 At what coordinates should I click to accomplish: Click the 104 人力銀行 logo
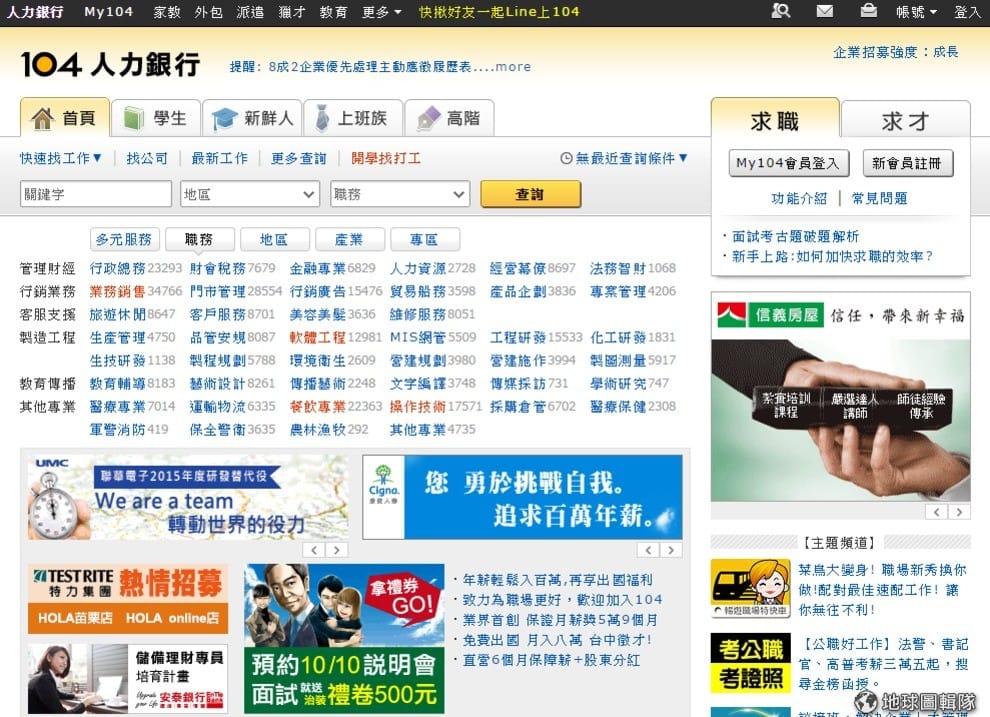click(x=110, y=64)
